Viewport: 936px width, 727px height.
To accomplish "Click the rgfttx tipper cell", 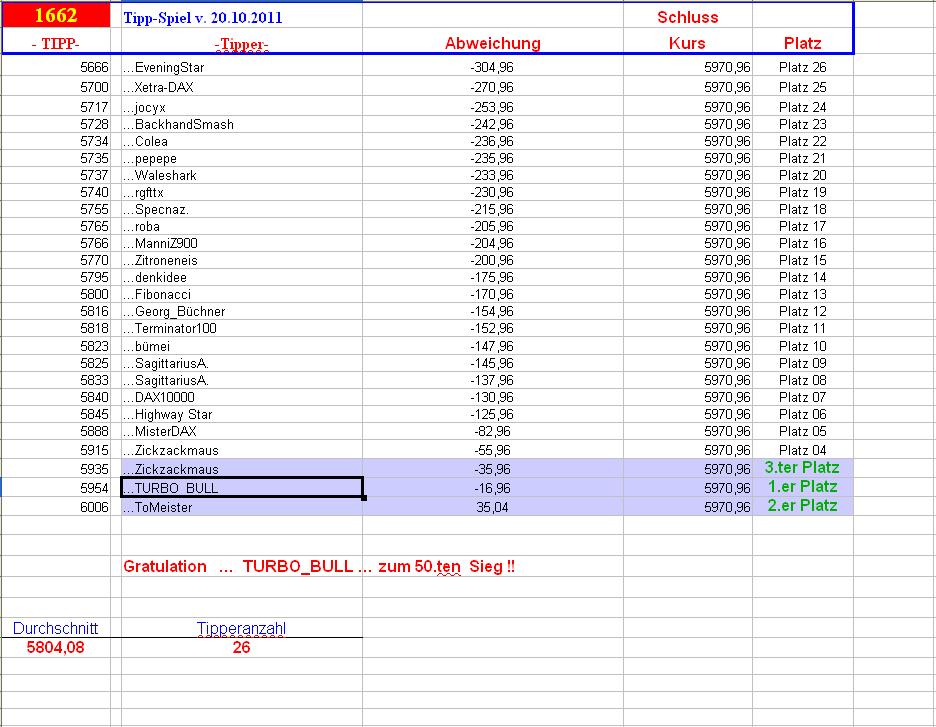I will 242,192.
